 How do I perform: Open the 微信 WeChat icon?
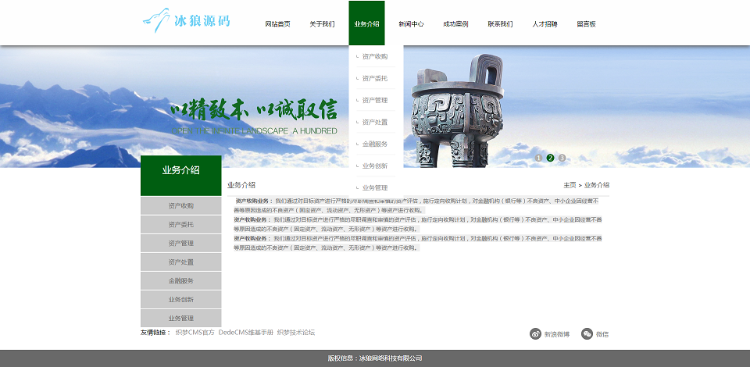[587, 334]
